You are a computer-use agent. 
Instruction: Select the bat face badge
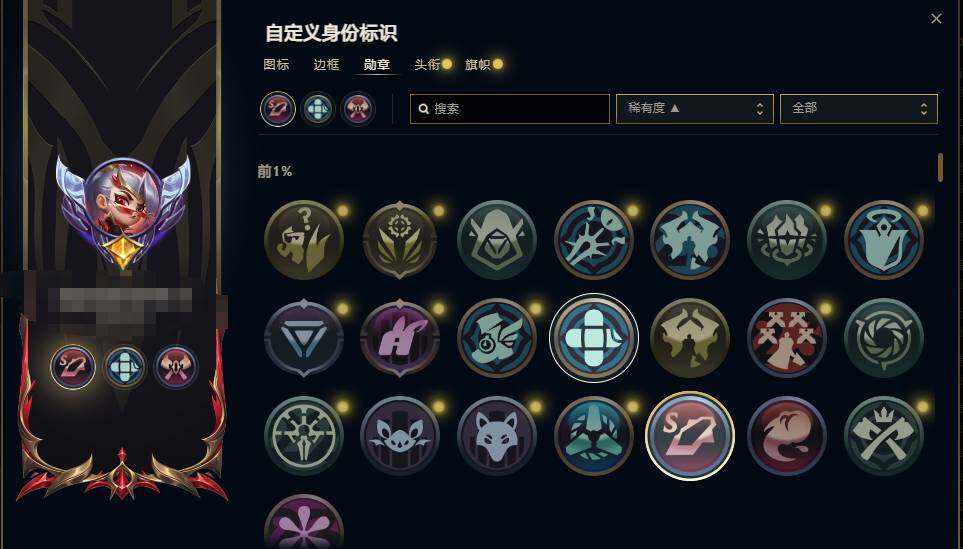(x=400, y=436)
